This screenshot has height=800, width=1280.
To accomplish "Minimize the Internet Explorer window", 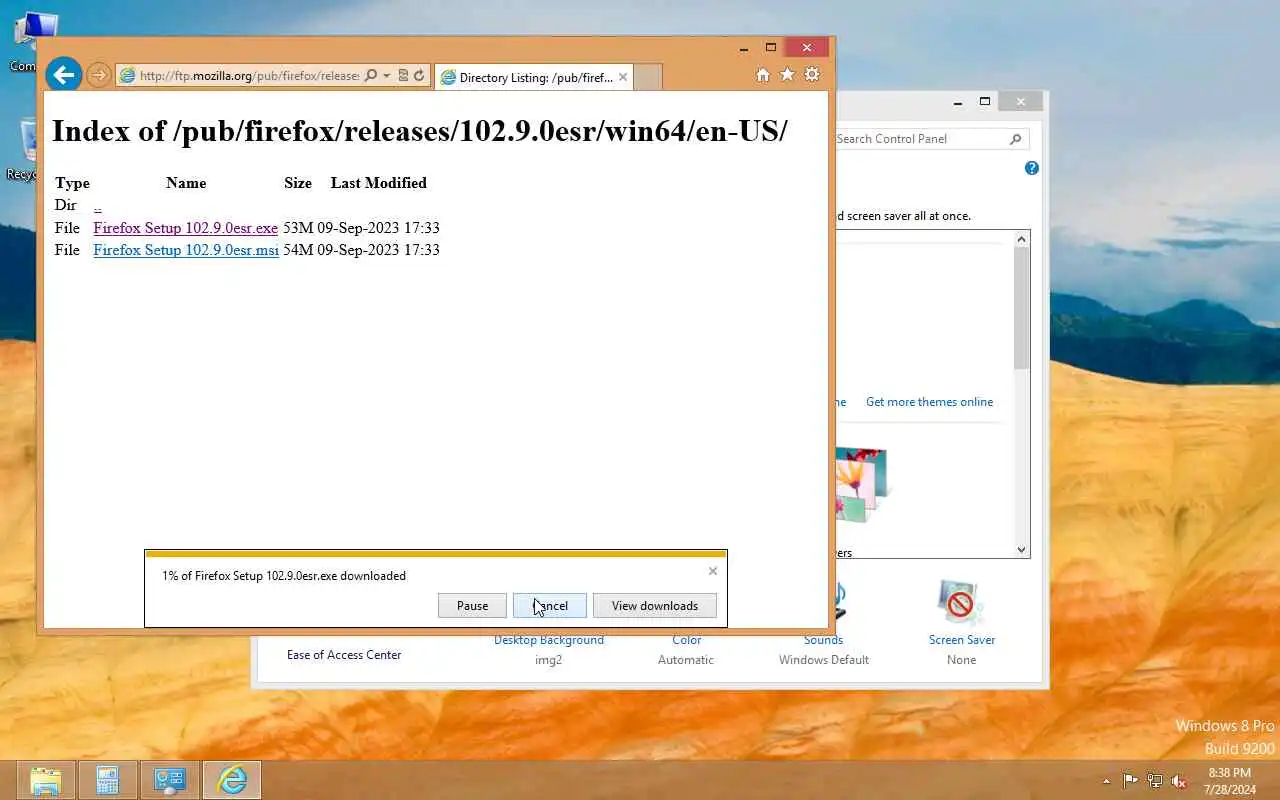I will [x=744, y=47].
